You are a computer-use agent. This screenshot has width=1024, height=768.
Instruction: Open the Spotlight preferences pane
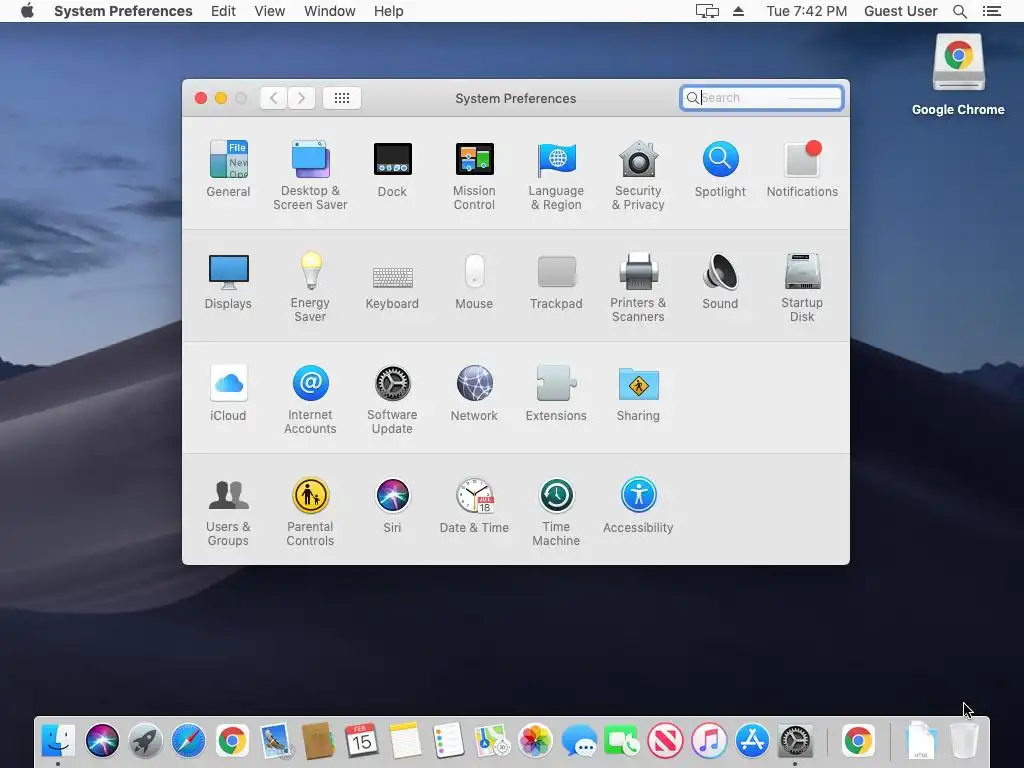[720, 168]
